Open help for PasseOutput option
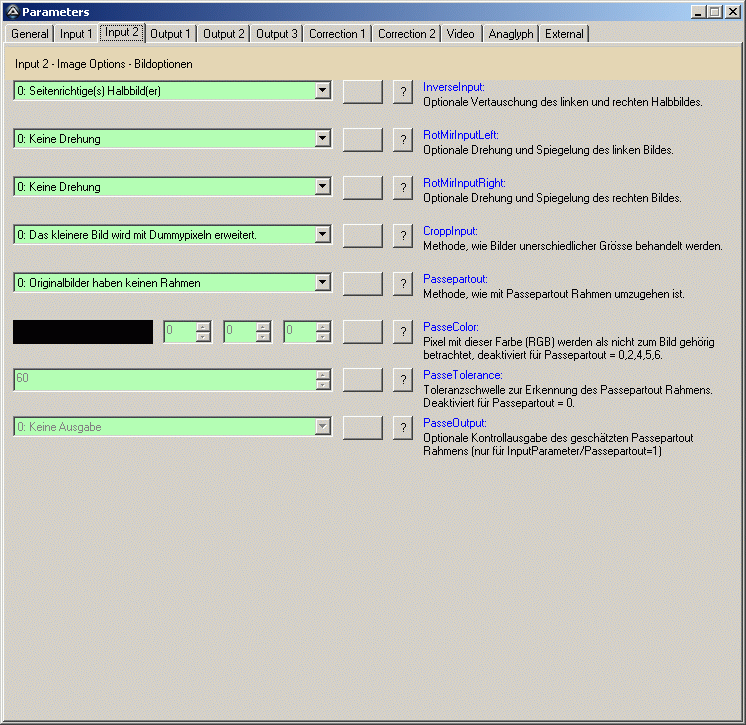 [402, 428]
